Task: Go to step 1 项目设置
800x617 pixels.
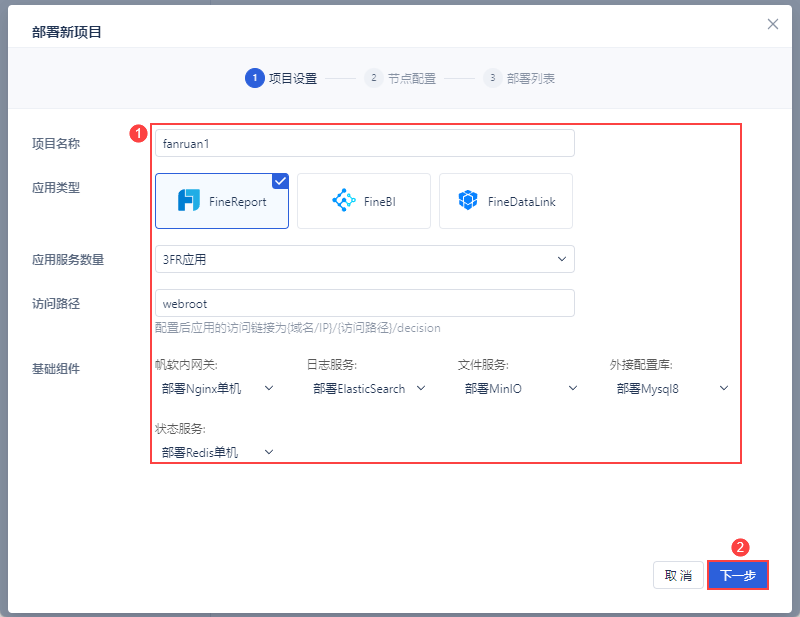Action: [281, 78]
